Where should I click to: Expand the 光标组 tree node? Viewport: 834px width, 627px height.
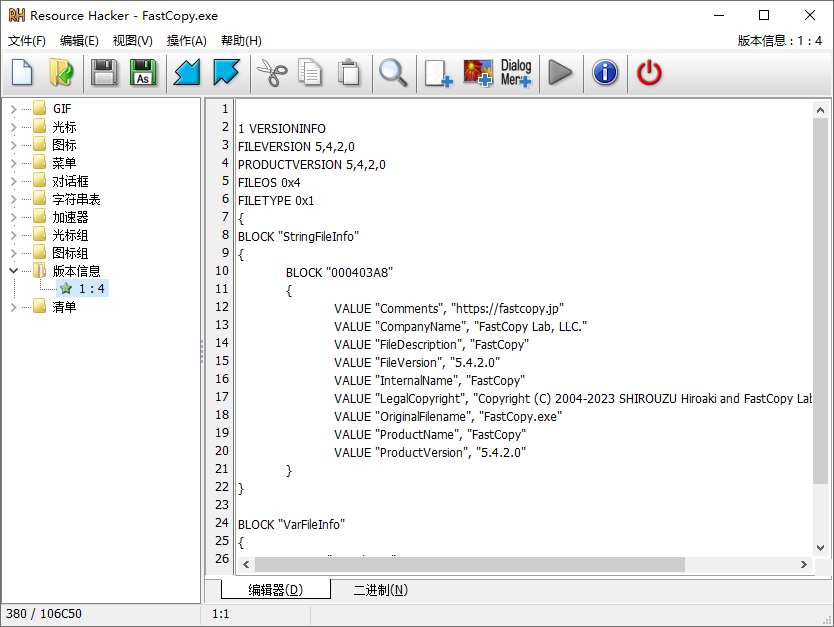point(13,235)
